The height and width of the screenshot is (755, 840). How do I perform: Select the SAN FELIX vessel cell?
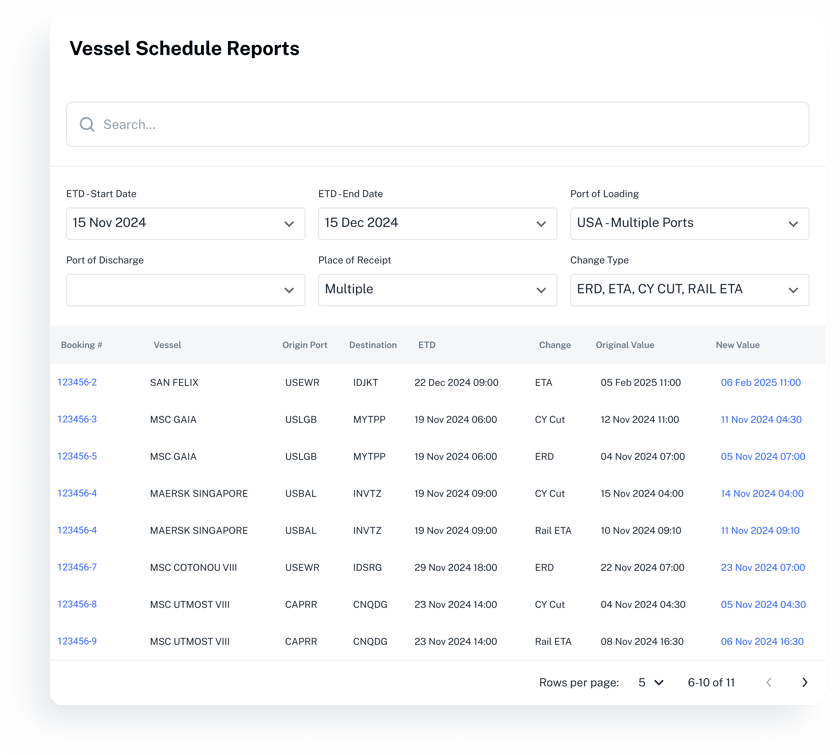[x=174, y=383]
